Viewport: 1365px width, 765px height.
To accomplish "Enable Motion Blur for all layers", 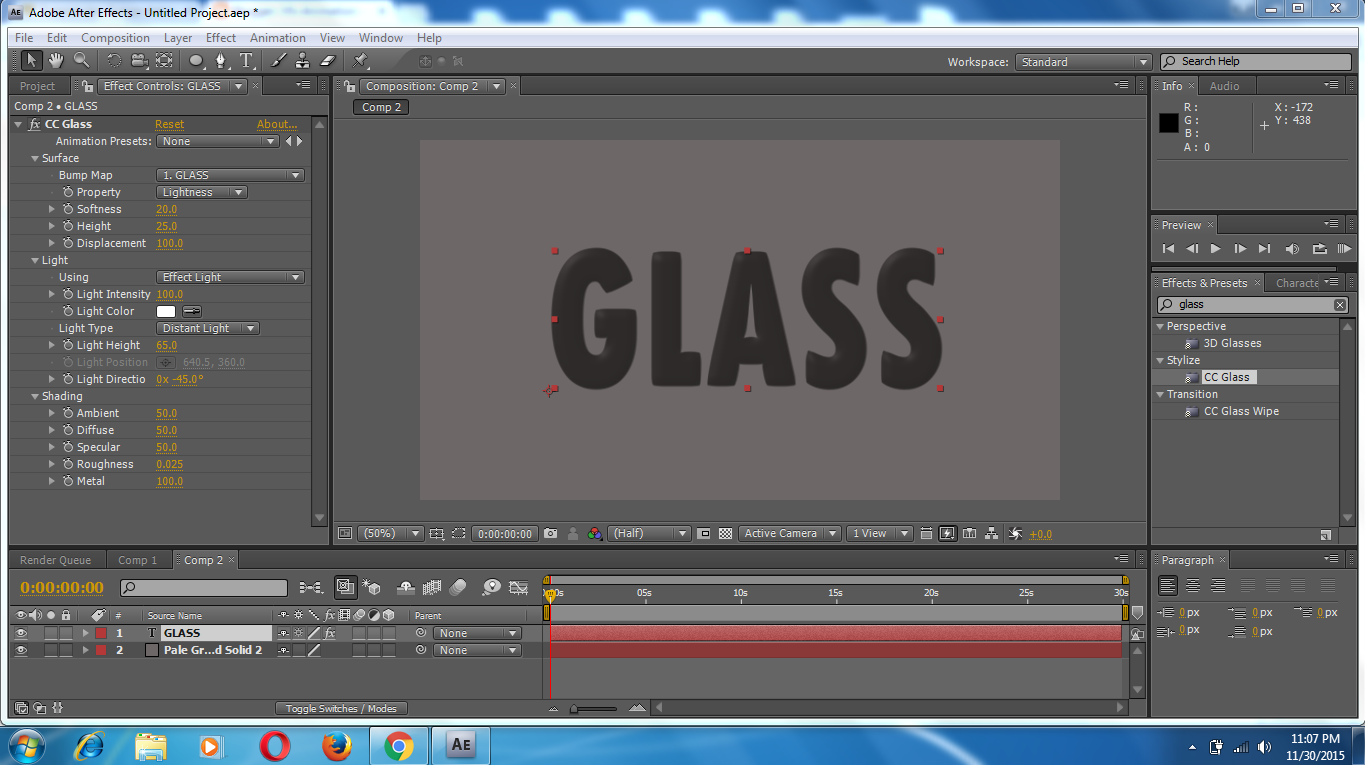I will (433, 588).
